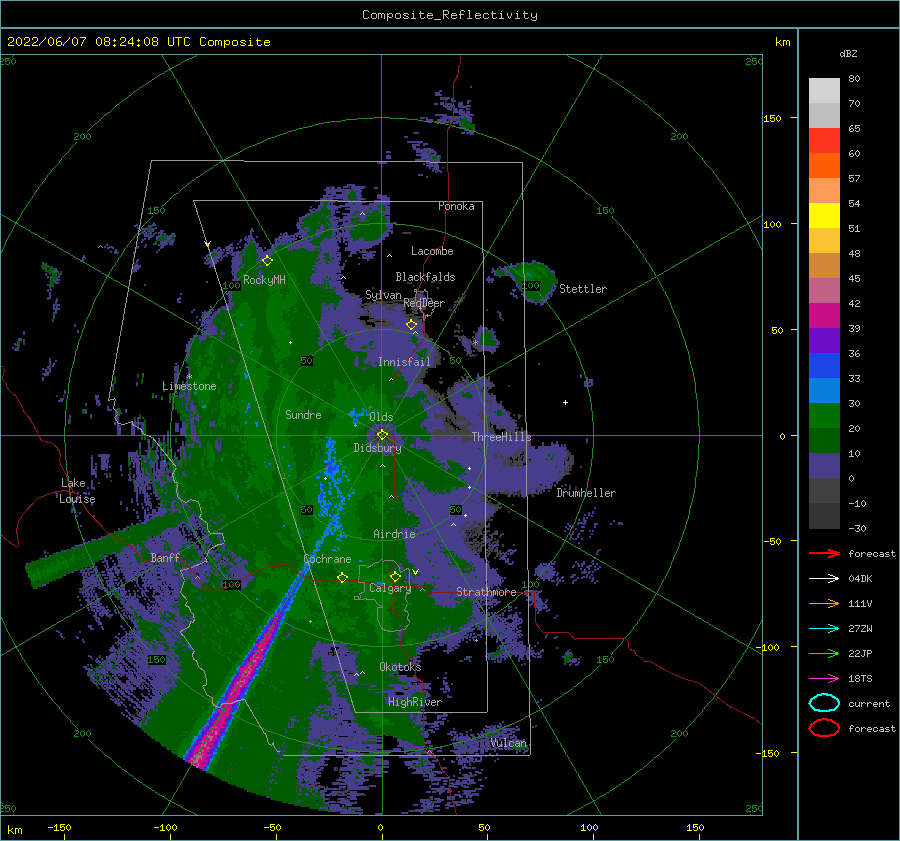
Task: Click the orange 111V arrow icon
Action: (x=824, y=603)
